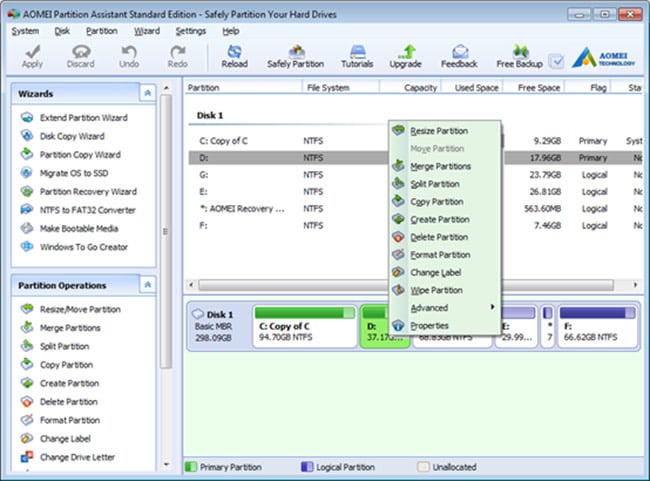Choose Format Partition from context menu

[x=440, y=255]
